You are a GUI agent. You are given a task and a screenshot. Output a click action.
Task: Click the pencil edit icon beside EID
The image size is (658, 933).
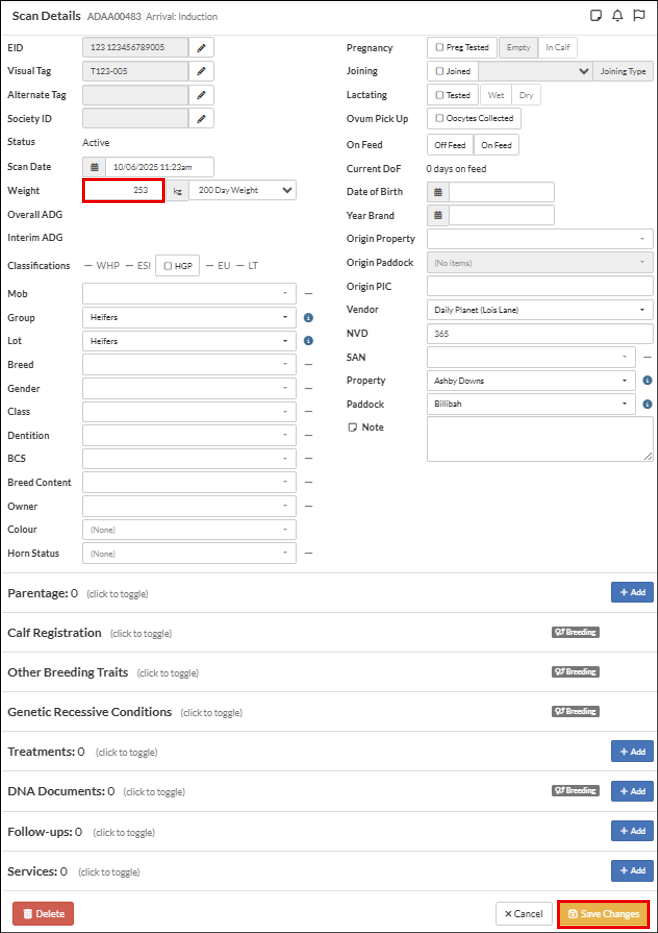click(x=201, y=47)
